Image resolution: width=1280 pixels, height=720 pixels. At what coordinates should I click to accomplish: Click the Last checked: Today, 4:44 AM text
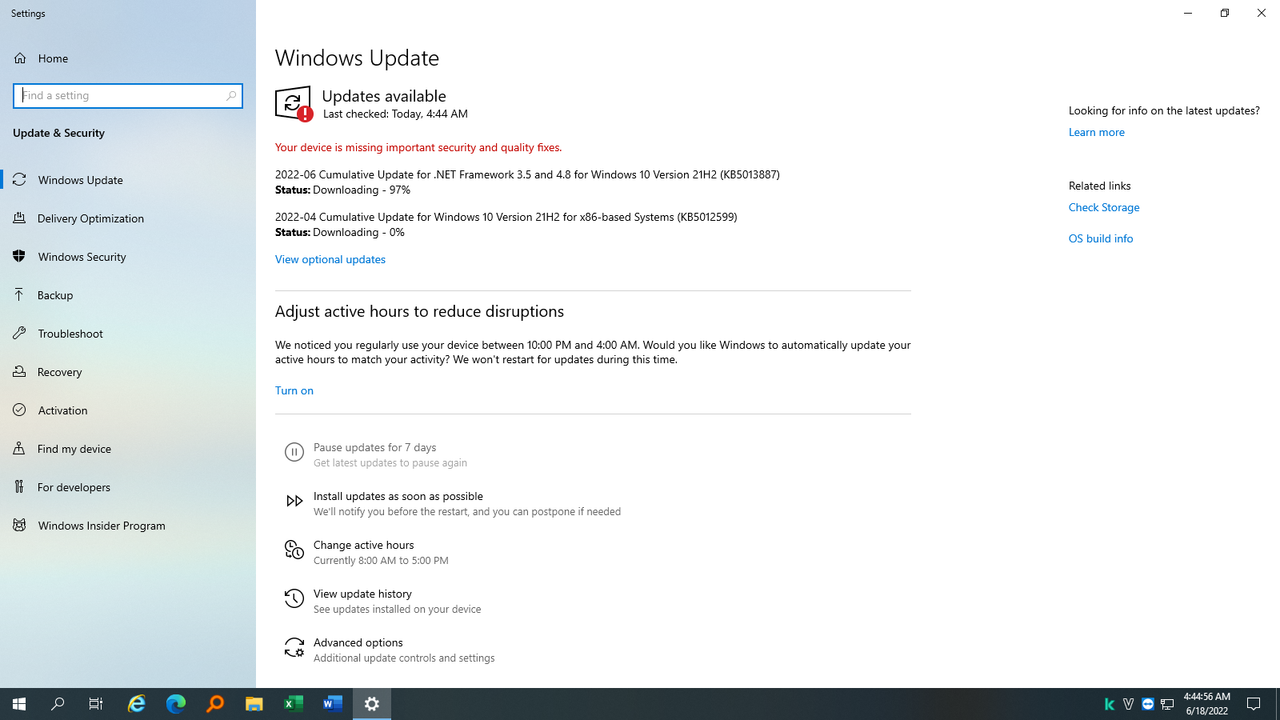pyautogui.click(x=395, y=114)
